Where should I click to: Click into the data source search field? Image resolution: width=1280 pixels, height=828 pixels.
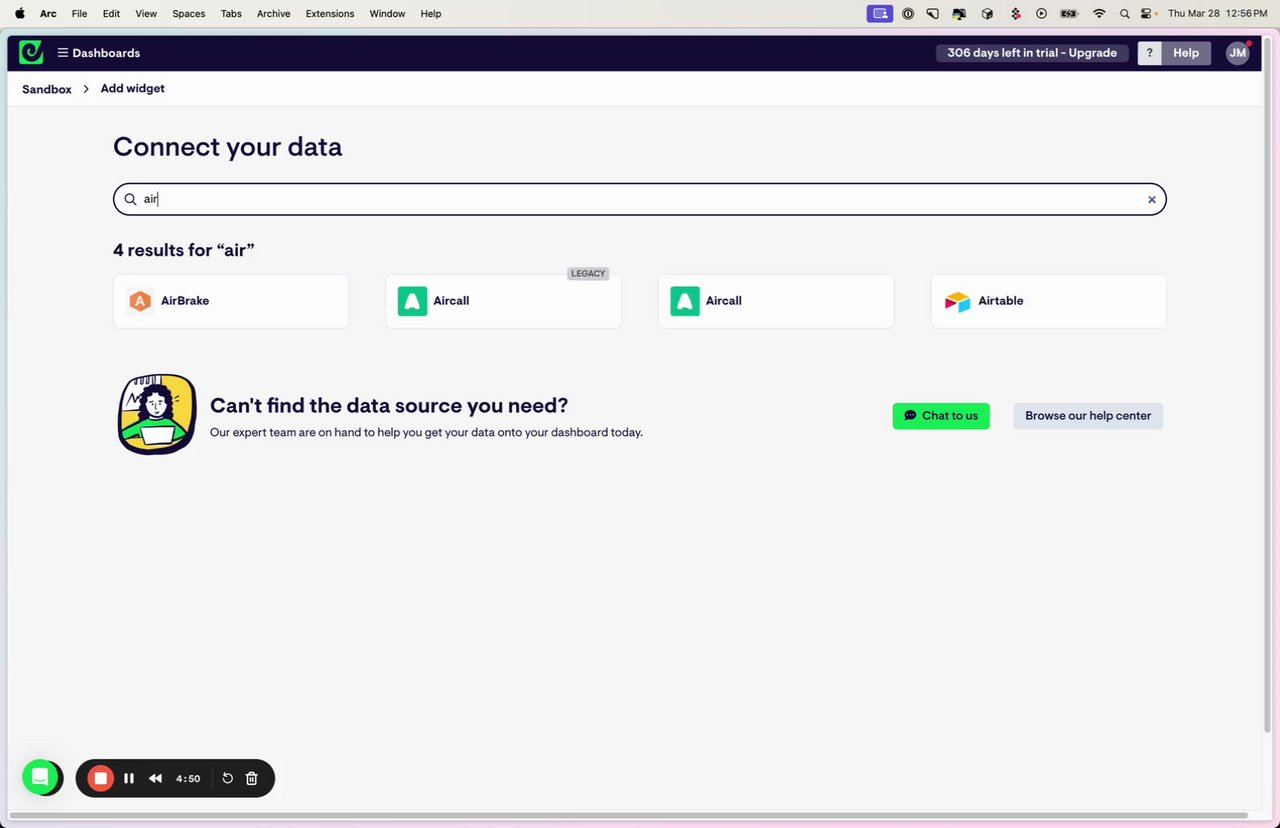coord(640,199)
